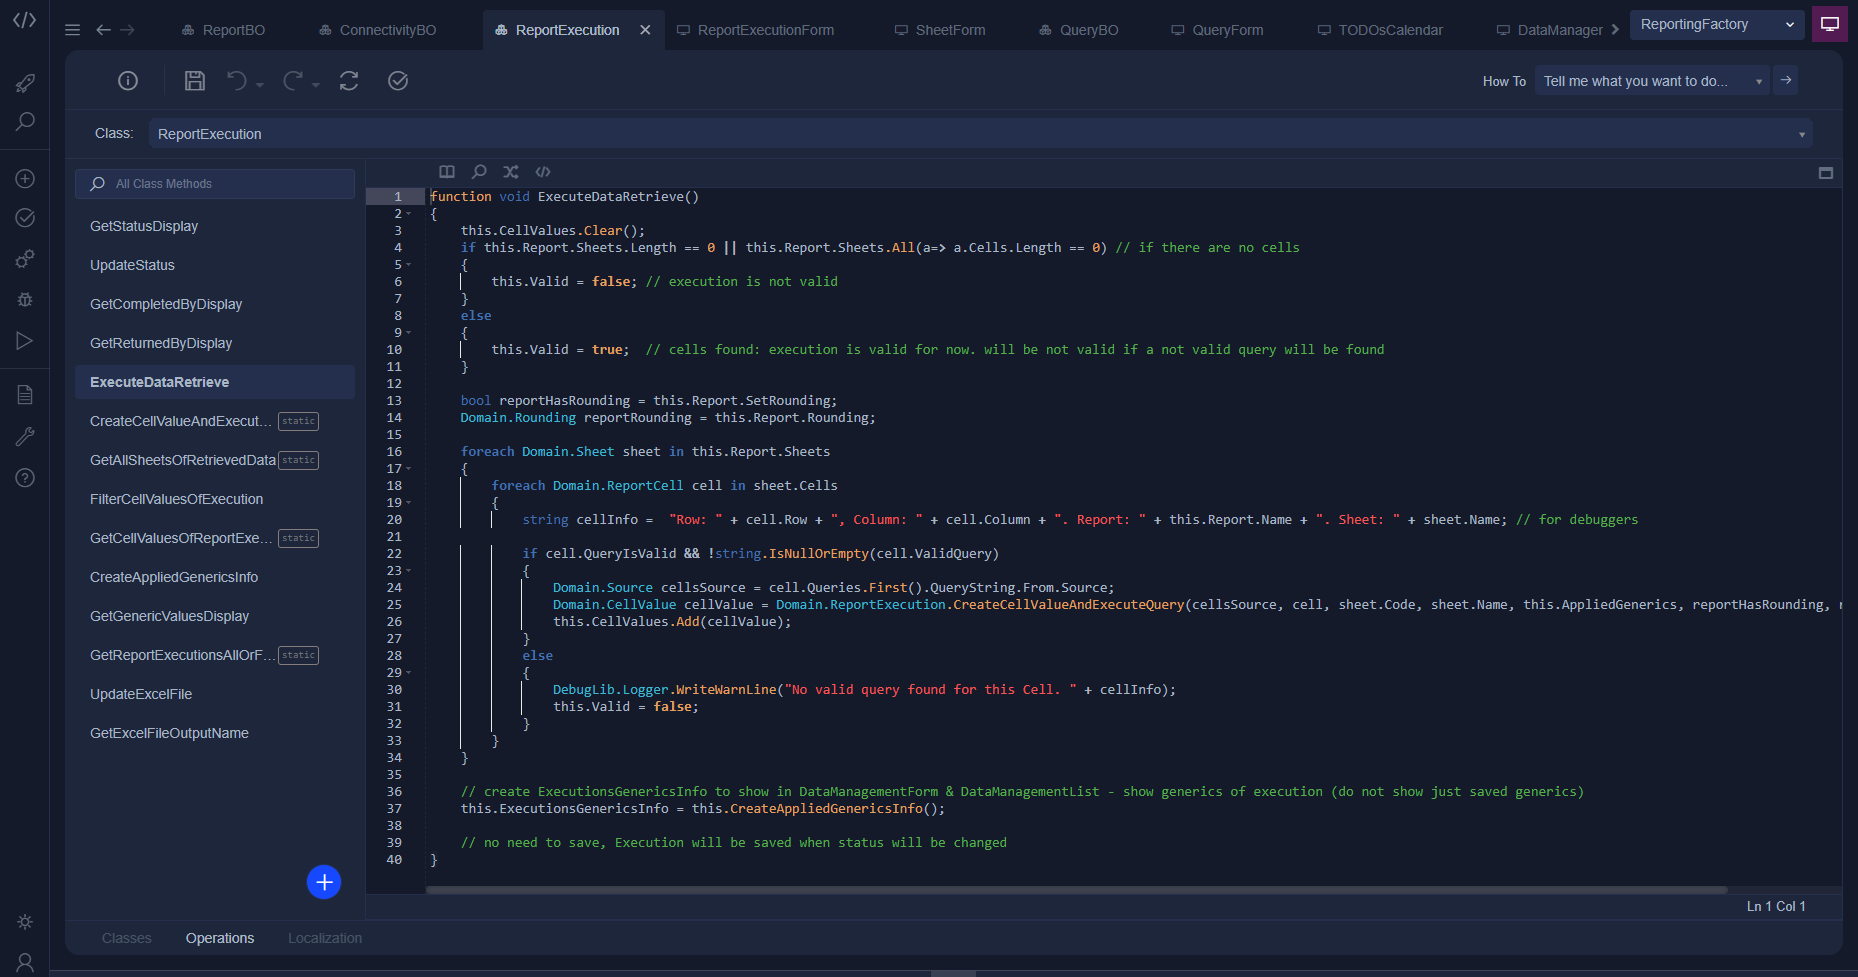Click the validate checkmark circle icon
This screenshot has height=977, width=1858.
398,81
